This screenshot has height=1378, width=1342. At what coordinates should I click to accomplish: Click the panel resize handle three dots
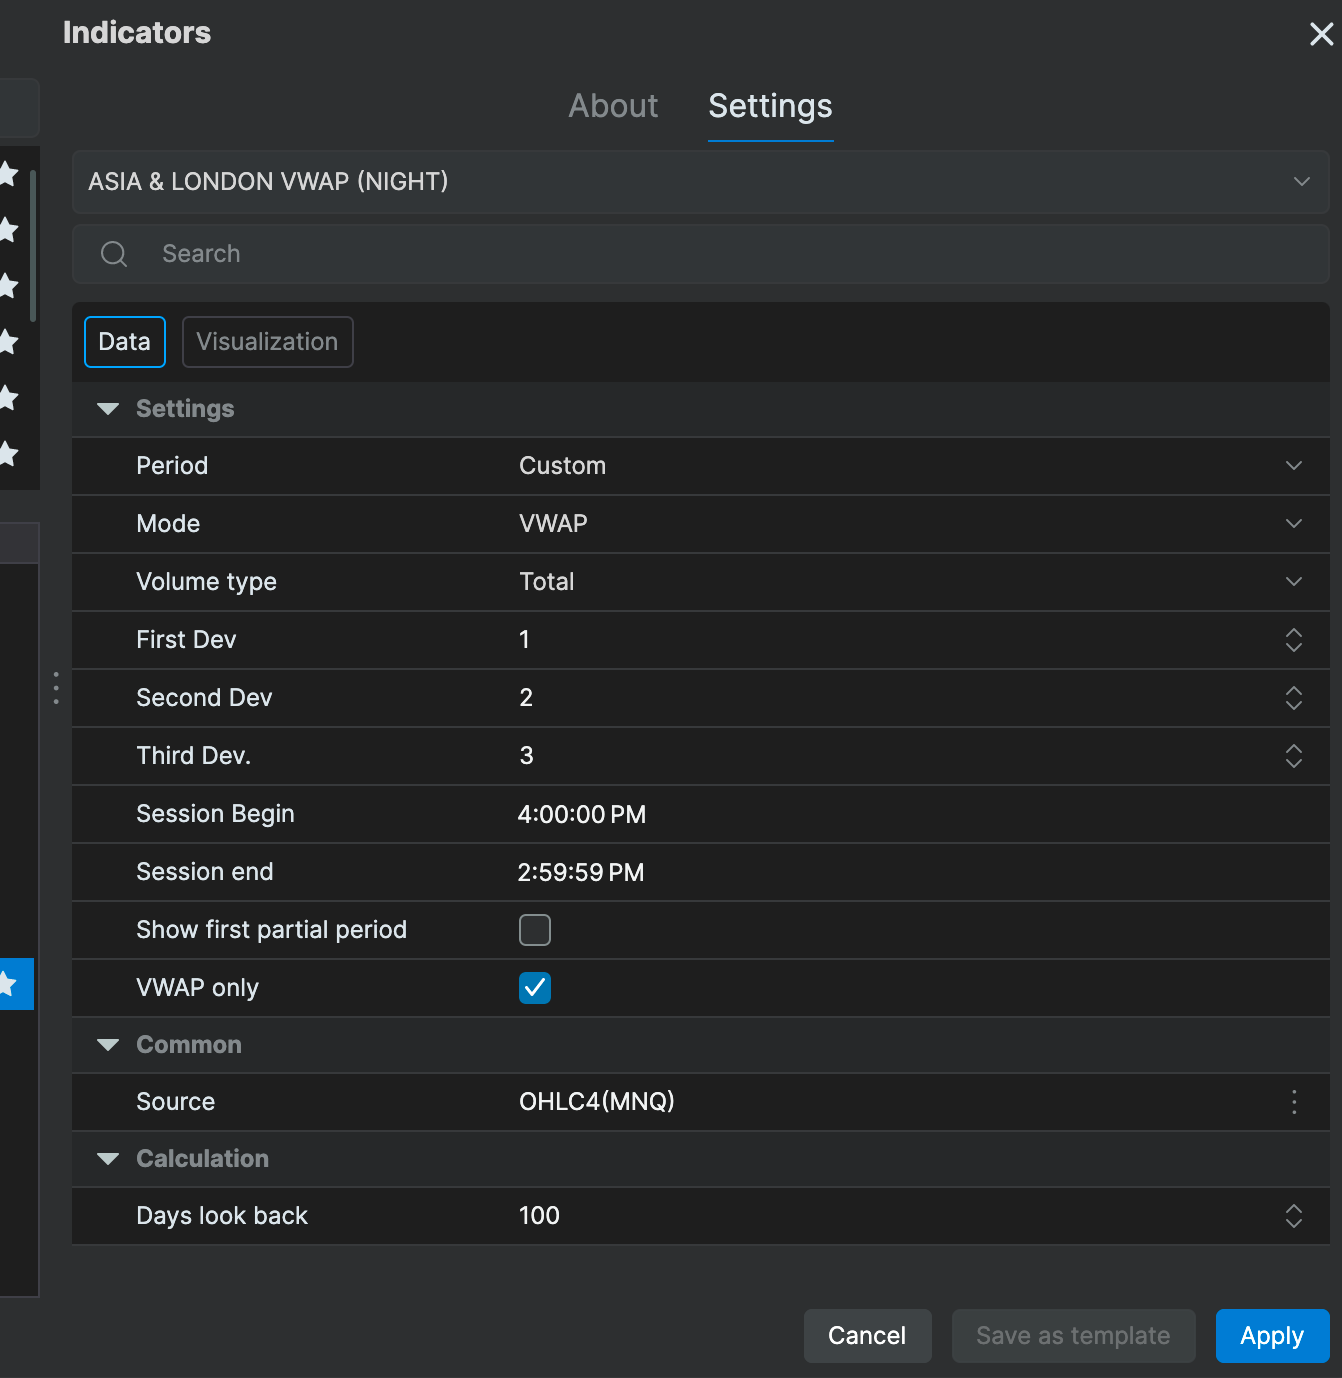click(x=56, y=688)
